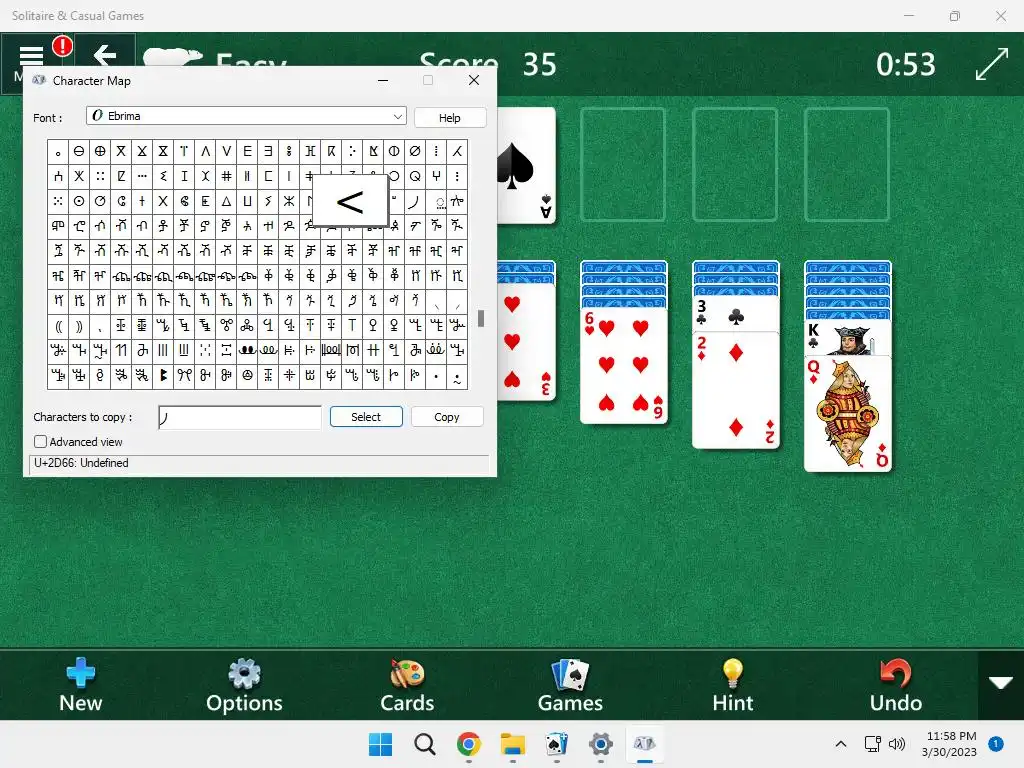
Task: Click the empty last foundation slot
Action: tap(847, 165)
